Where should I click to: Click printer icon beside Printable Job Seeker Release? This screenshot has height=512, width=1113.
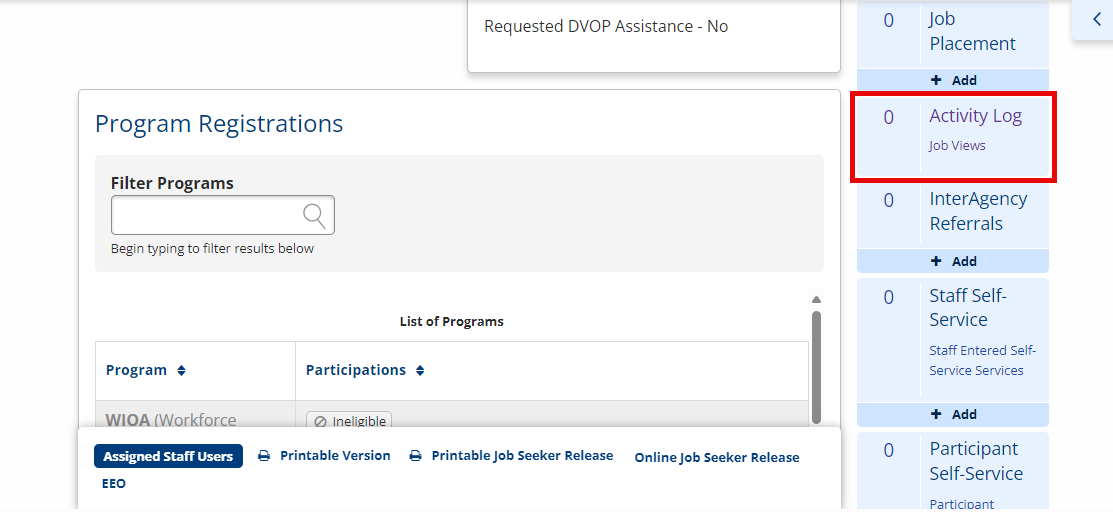[x=415, y=456]
